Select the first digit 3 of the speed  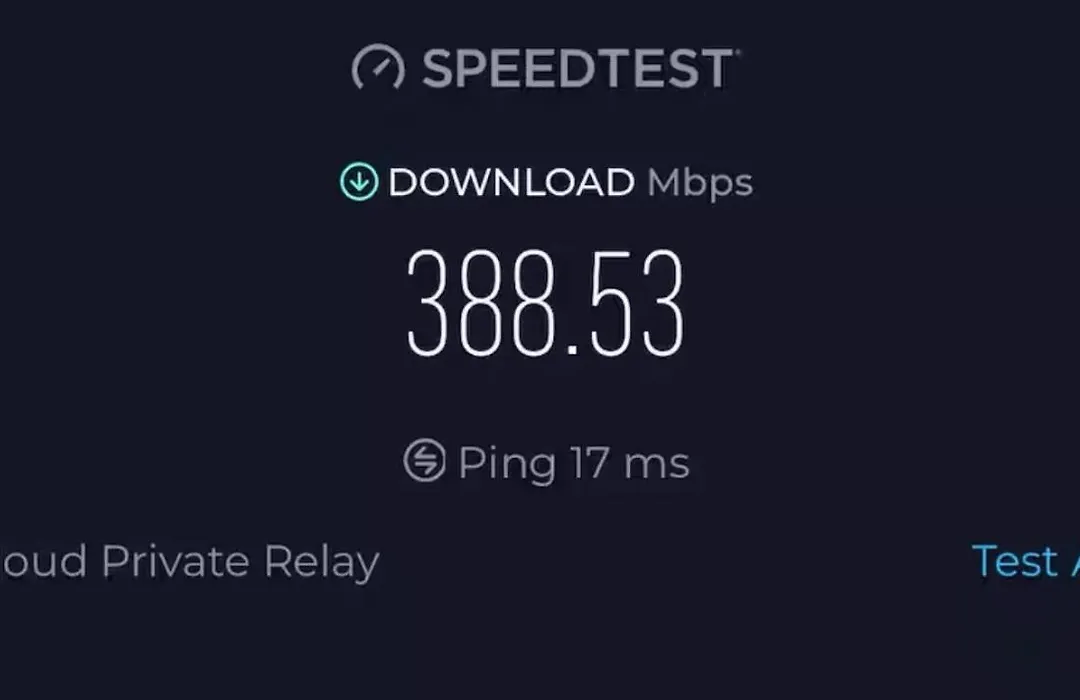(427, 303)
